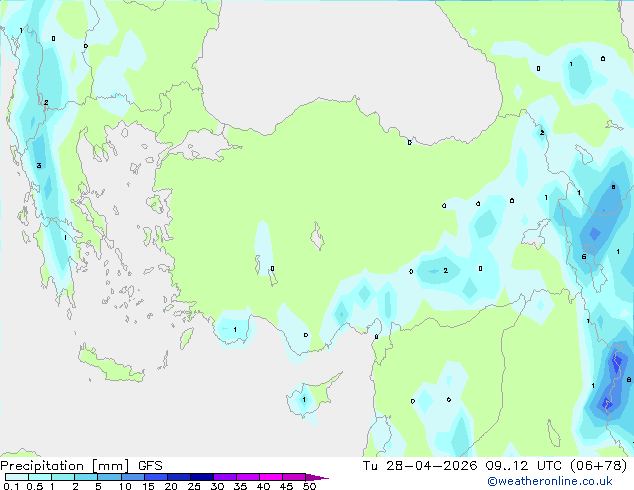Image resolution: width=634 pixels, height=490 pixels.
Task: Click the '28-04-2026' date text
Action: click(x=431, y=466)
